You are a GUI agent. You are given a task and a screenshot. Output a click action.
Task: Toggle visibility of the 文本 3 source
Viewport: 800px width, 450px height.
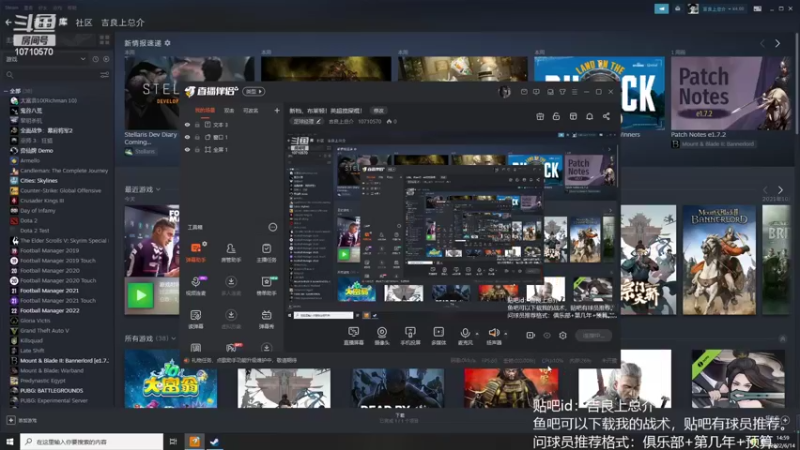(187, 124)
